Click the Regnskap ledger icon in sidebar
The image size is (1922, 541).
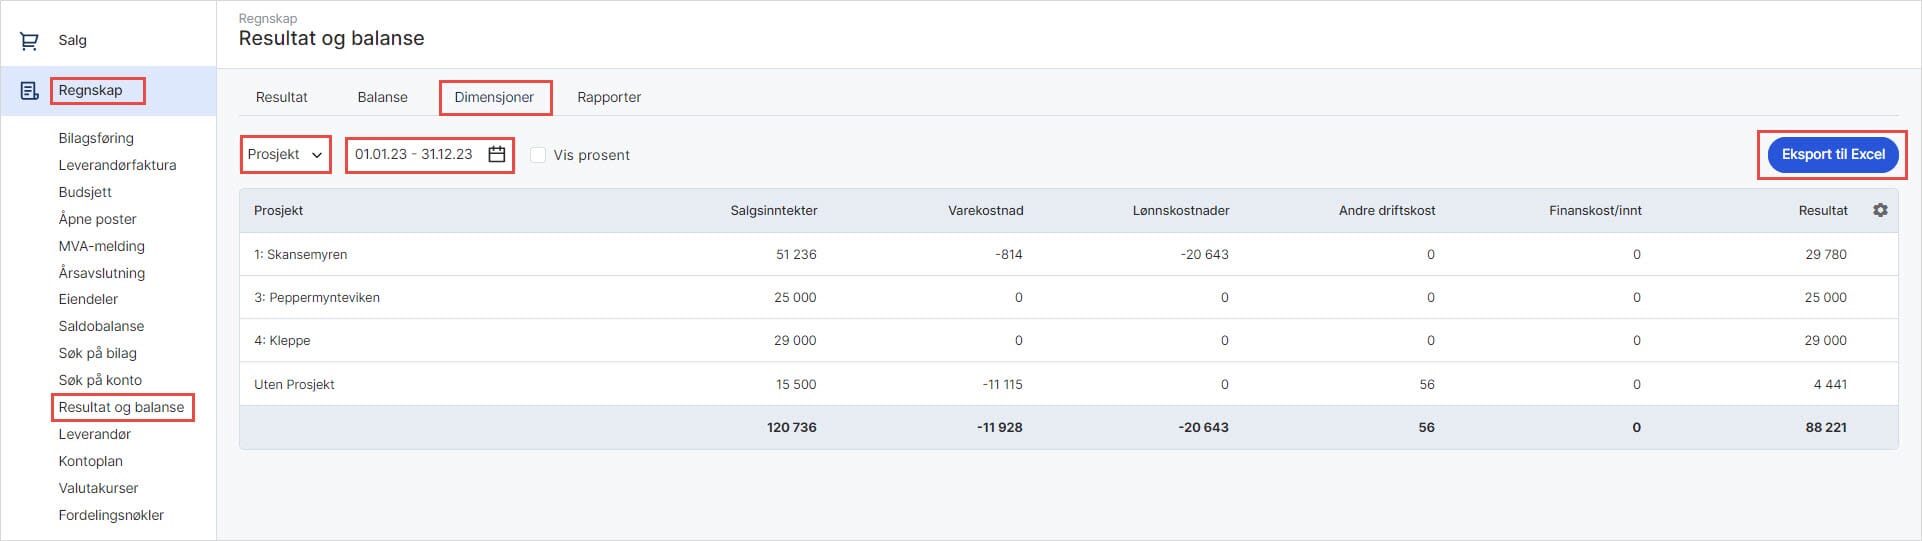point(29,91)
